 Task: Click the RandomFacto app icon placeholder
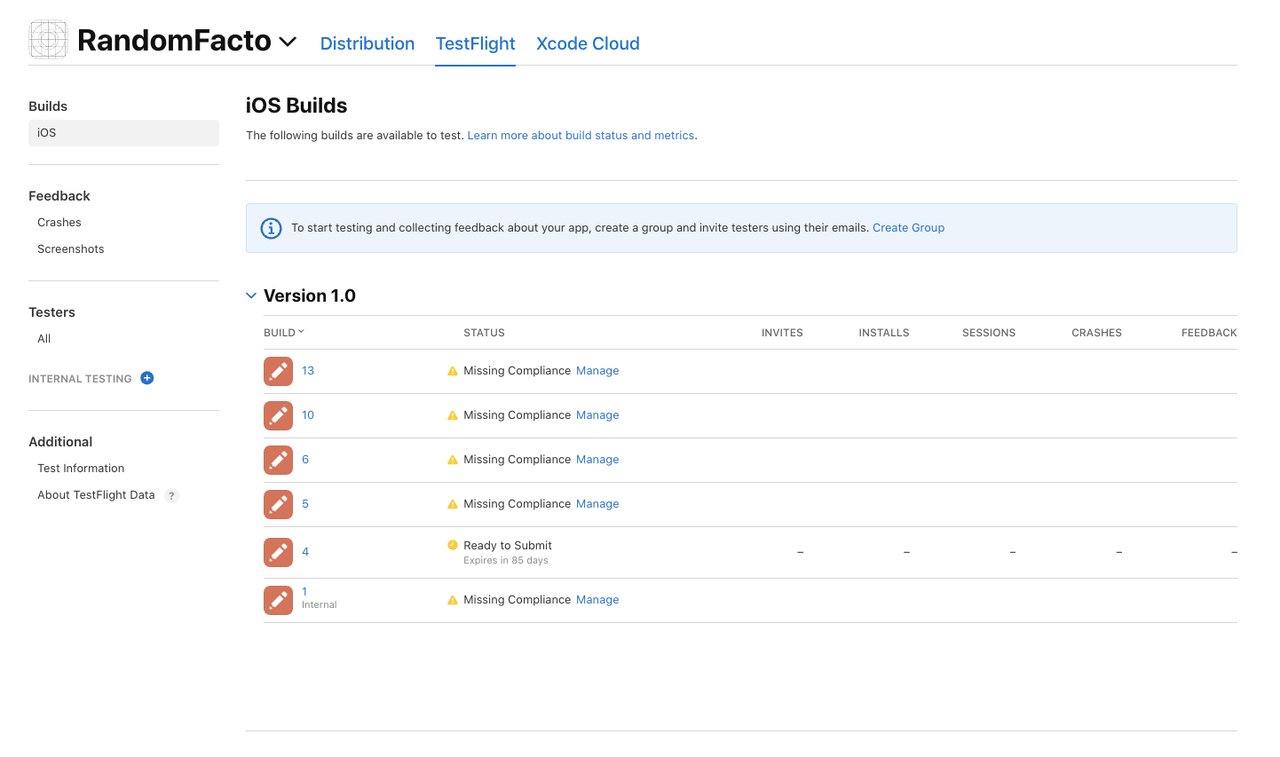[x=48, y=40]
